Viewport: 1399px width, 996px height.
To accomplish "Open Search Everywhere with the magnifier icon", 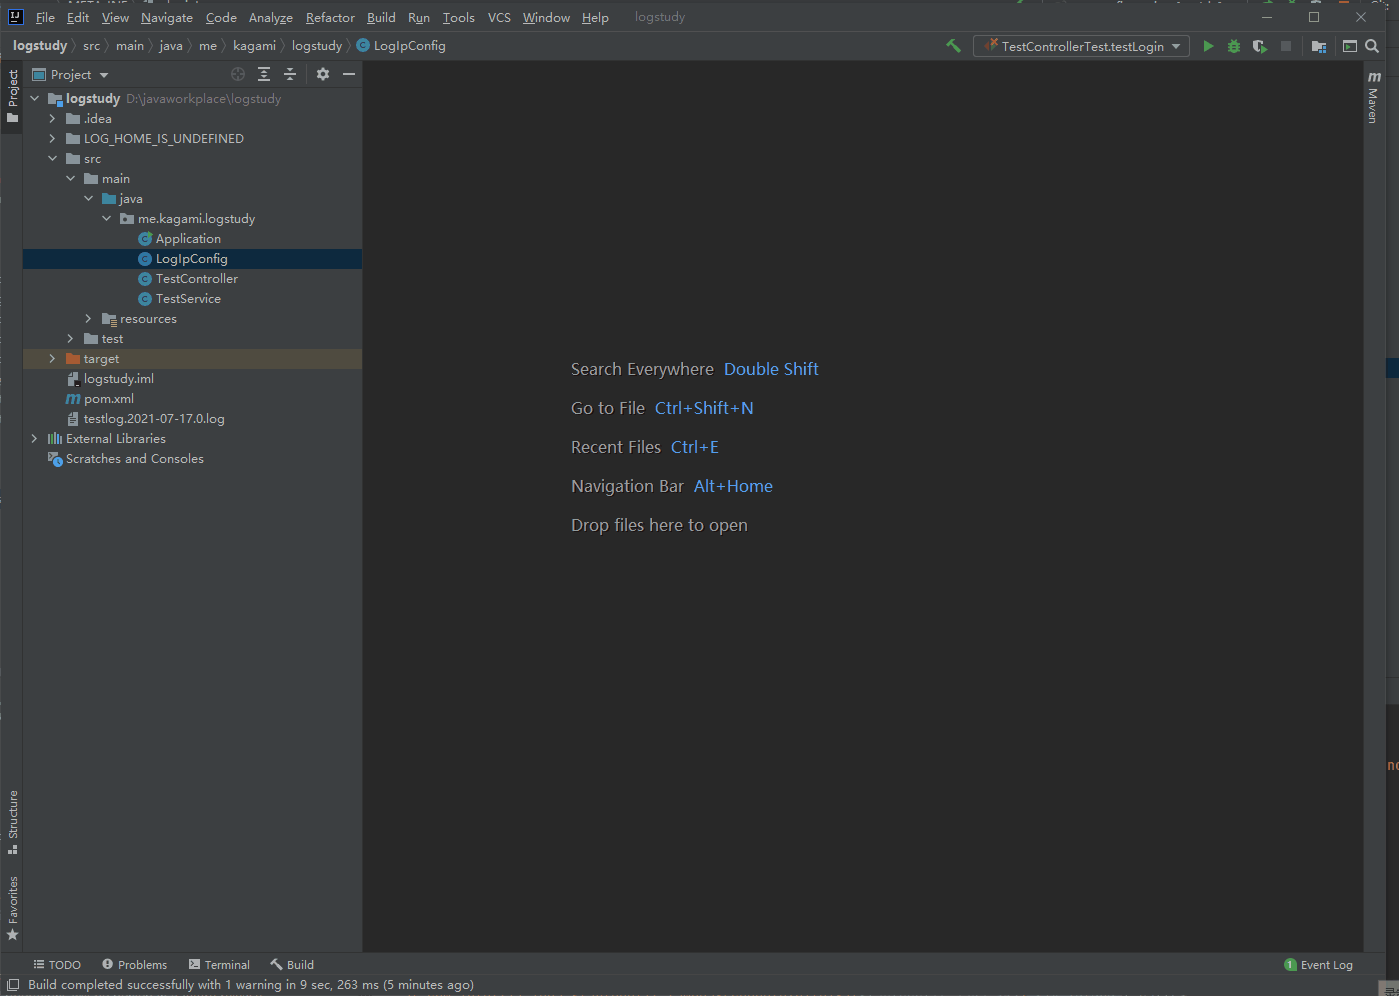I will [1371, 46].
